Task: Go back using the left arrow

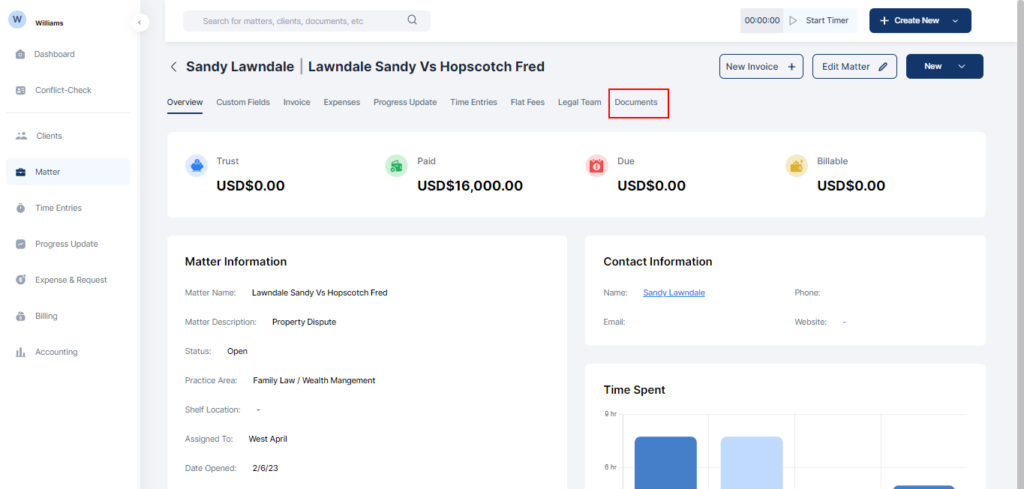Action: (173, 67)
